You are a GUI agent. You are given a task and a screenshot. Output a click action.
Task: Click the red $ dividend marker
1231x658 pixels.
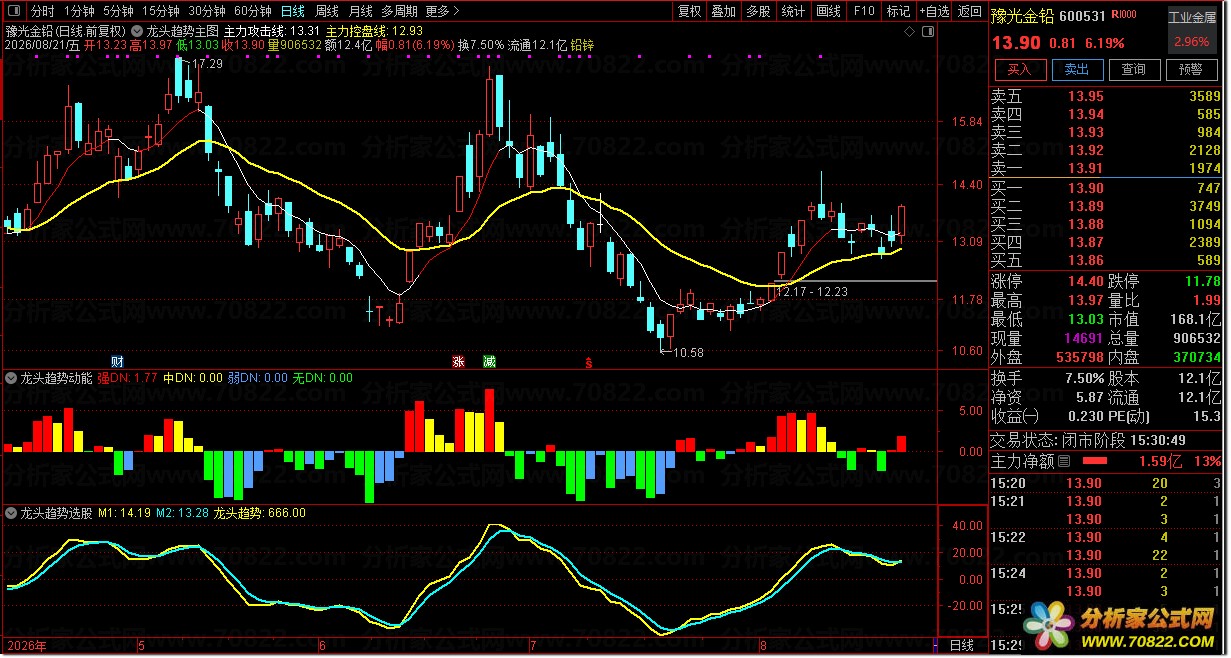(589, 361)
